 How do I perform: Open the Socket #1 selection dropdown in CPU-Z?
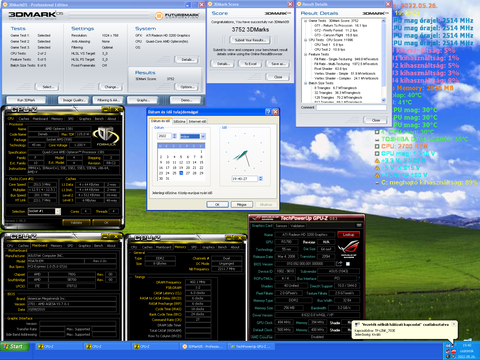(x=58, y=211)
